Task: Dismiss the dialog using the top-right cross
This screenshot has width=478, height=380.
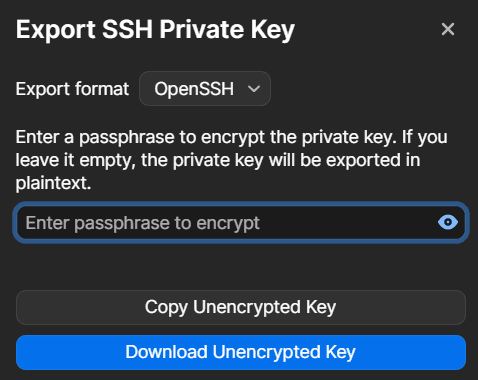Action: pyautogui.click(x=448, y=29)
